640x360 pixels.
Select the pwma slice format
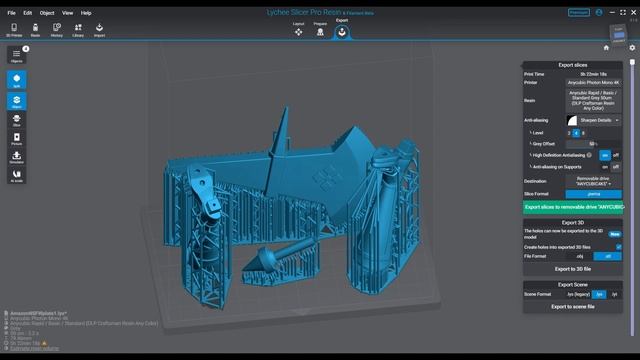coord(593,194)
